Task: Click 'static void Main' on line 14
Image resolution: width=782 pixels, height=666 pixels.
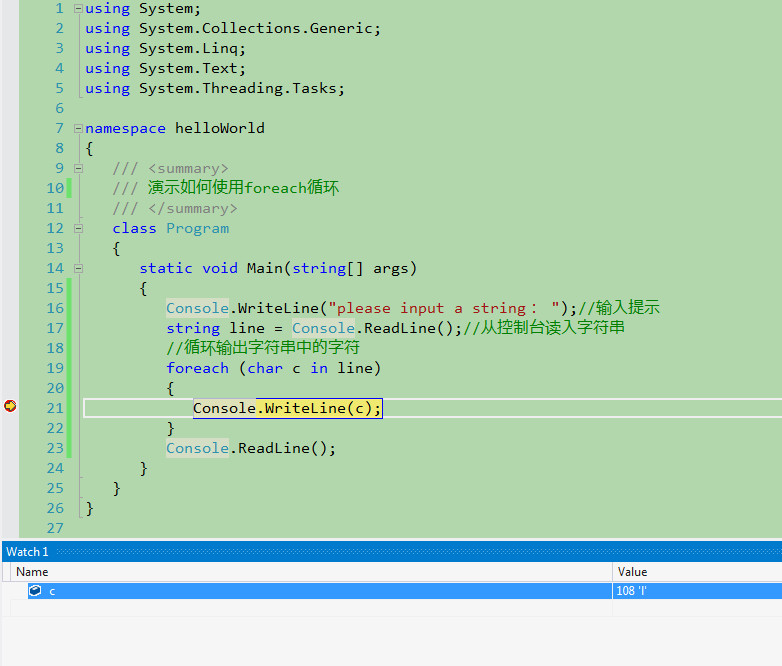Action: [x=211, y=268]
